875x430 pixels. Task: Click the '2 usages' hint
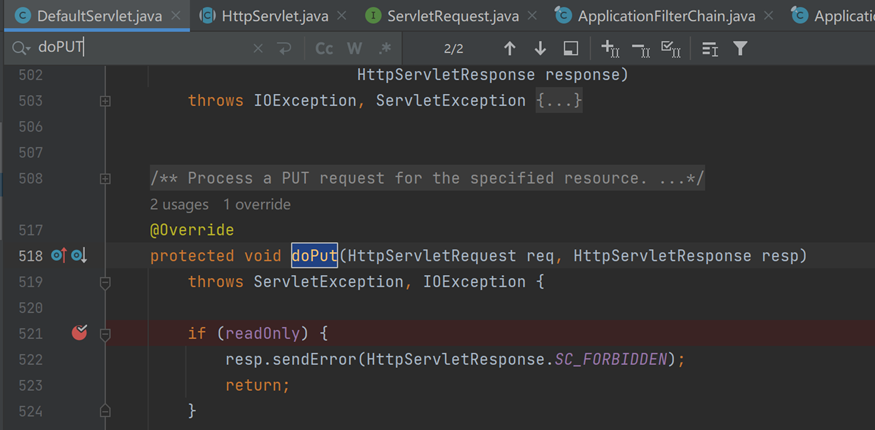click(179, 205)
